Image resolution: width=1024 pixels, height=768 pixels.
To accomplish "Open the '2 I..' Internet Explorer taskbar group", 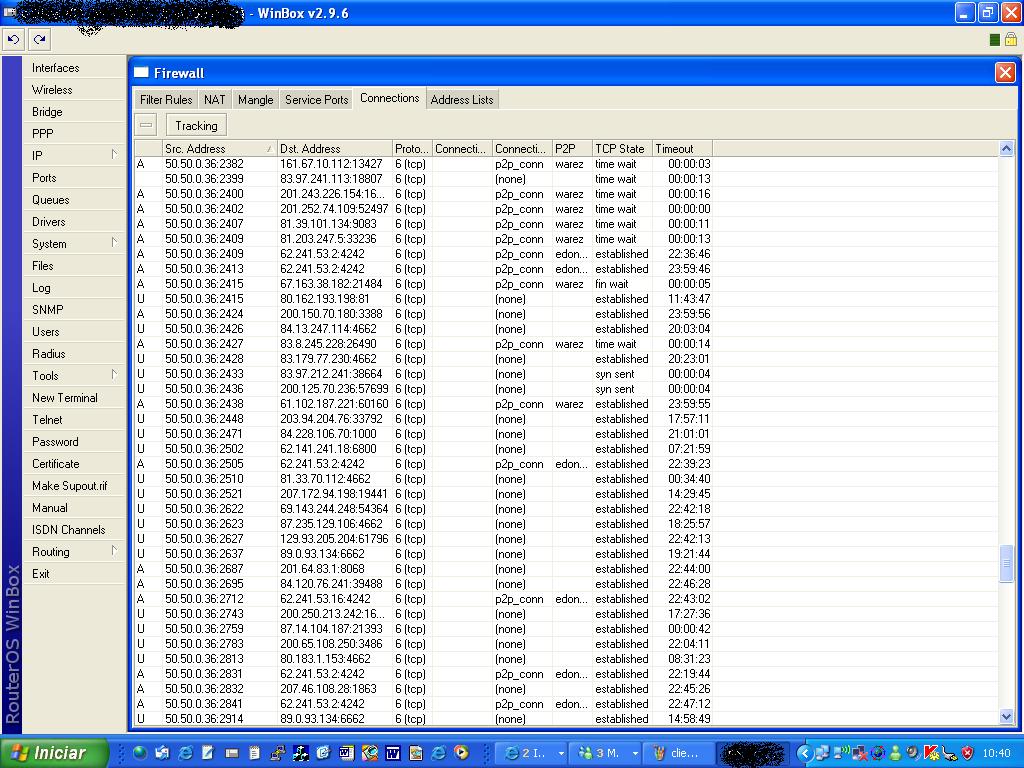I will click(532, 753).
